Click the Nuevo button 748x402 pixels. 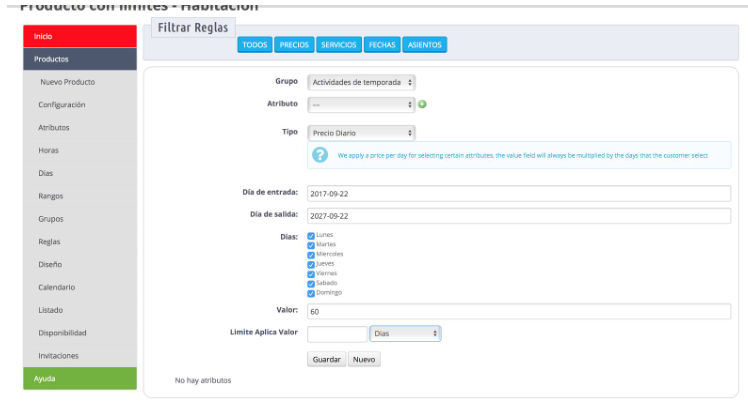point(364,359)
